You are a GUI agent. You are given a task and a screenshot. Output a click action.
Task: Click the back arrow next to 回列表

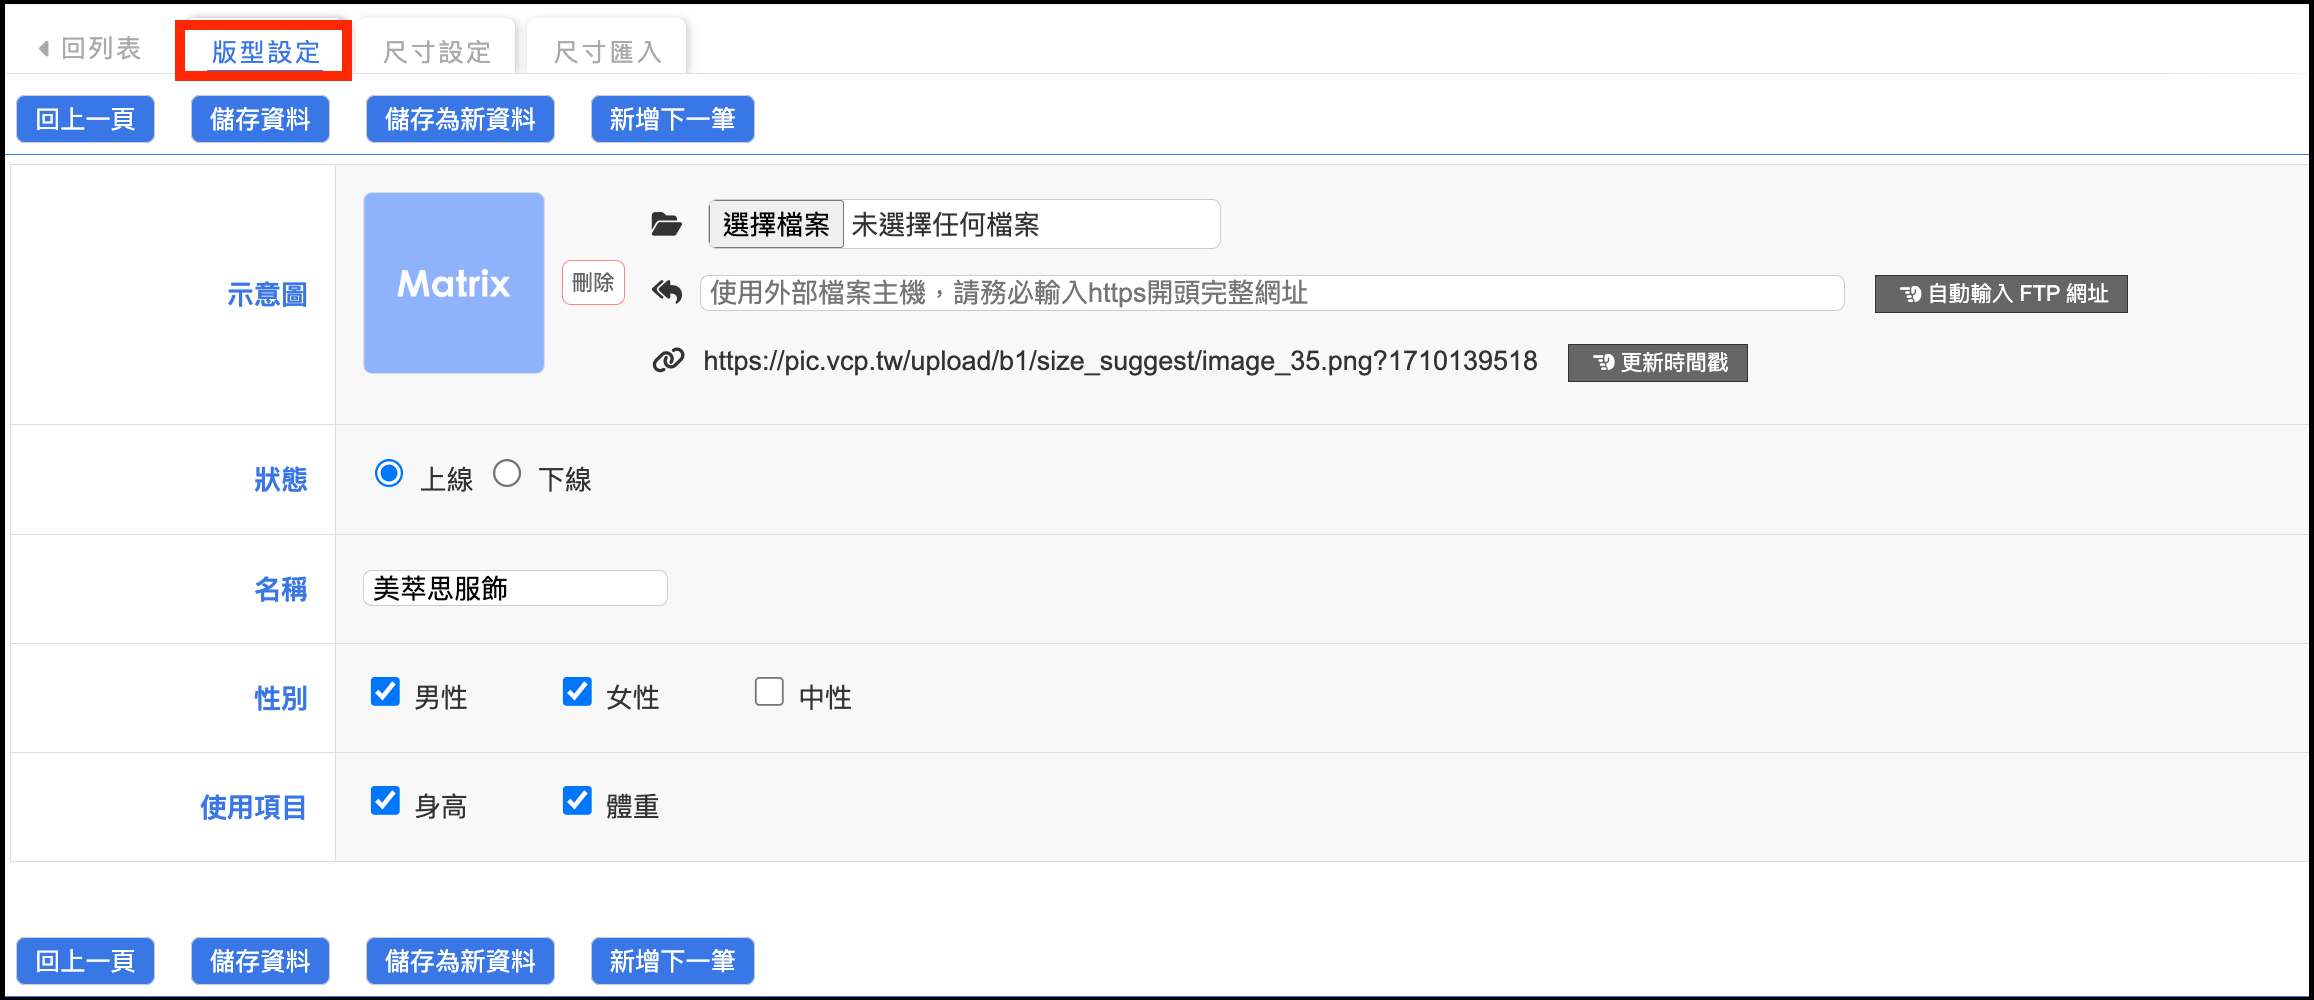click(44, 48)
